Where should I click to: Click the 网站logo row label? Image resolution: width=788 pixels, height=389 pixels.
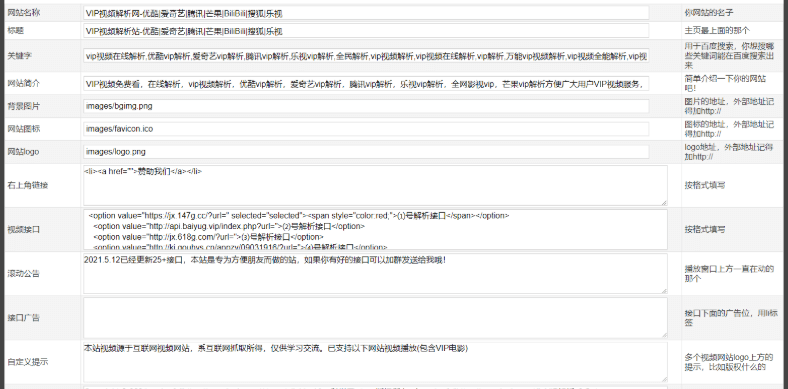pyautogui.click(x=23, y=151)
